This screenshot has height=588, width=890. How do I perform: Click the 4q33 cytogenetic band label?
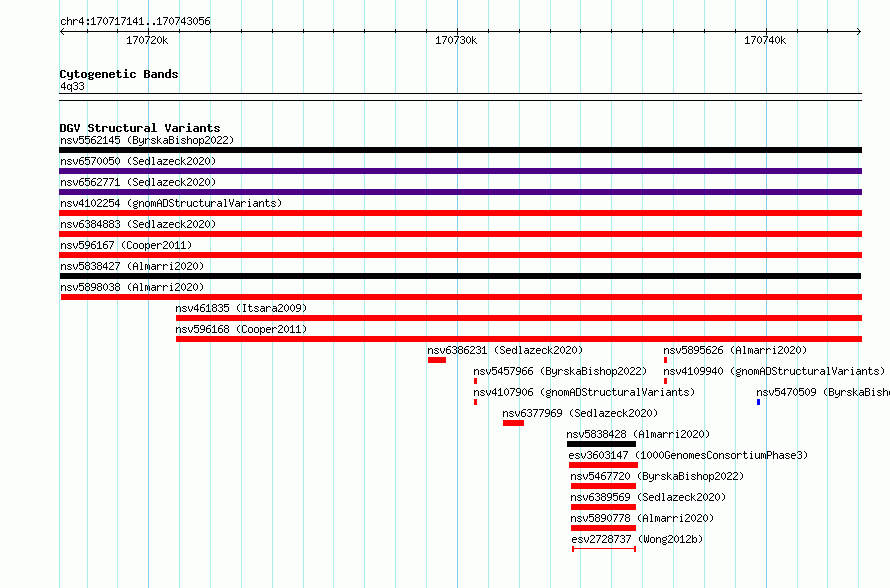click(72, 87)
